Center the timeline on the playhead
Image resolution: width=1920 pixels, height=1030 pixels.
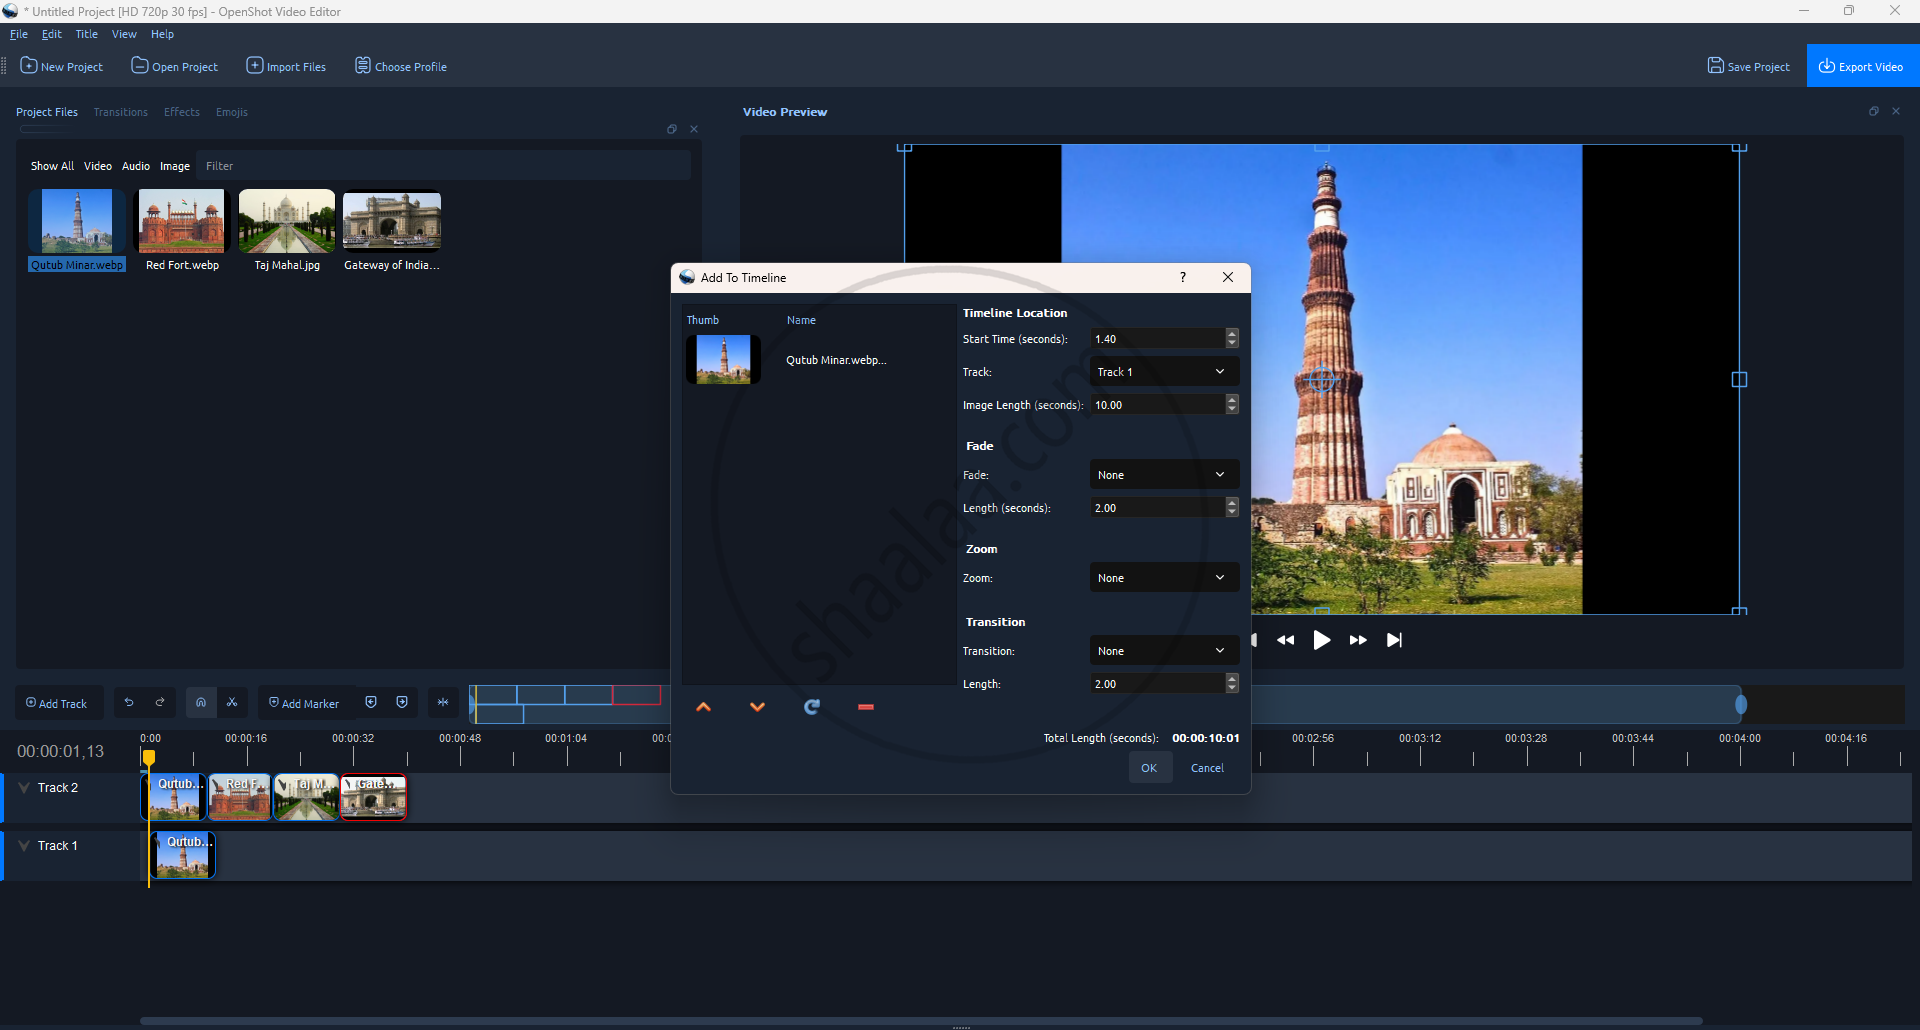point(443,703)
